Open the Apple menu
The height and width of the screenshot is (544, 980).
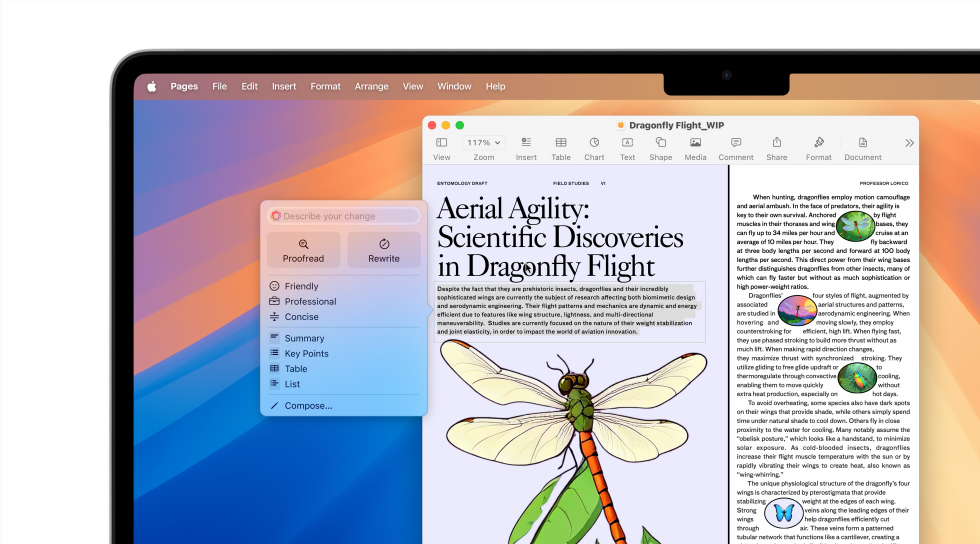point(152,86)
